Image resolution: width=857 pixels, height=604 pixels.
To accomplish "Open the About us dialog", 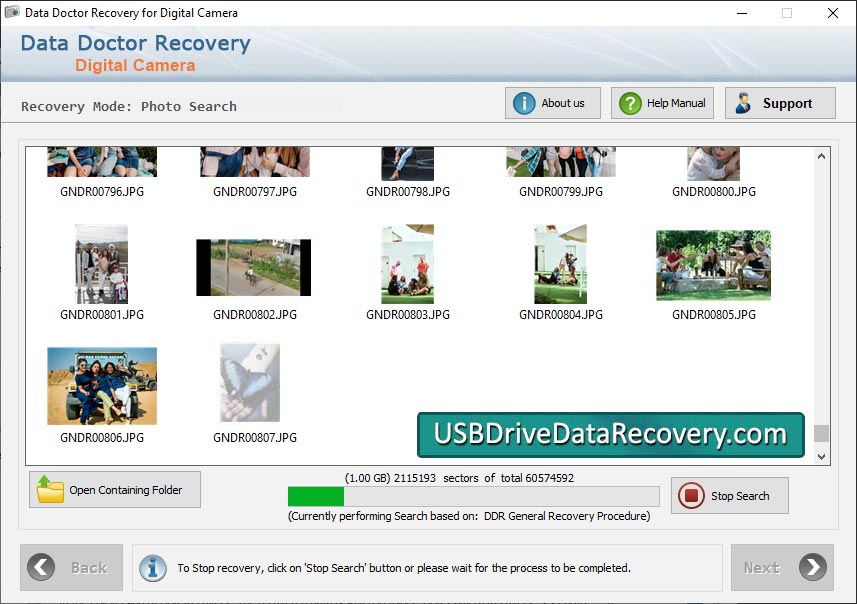I will pyautogui.click(x=553, y=103).
